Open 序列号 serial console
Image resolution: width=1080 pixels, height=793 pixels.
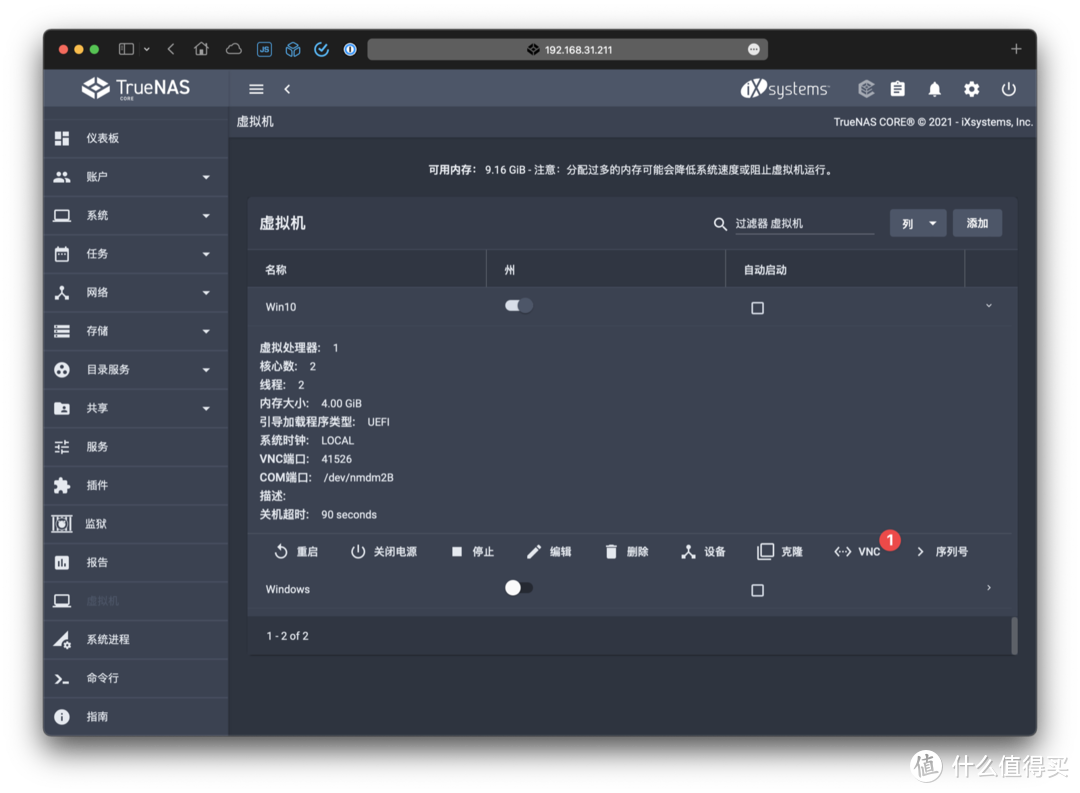(x=942, y=552)
